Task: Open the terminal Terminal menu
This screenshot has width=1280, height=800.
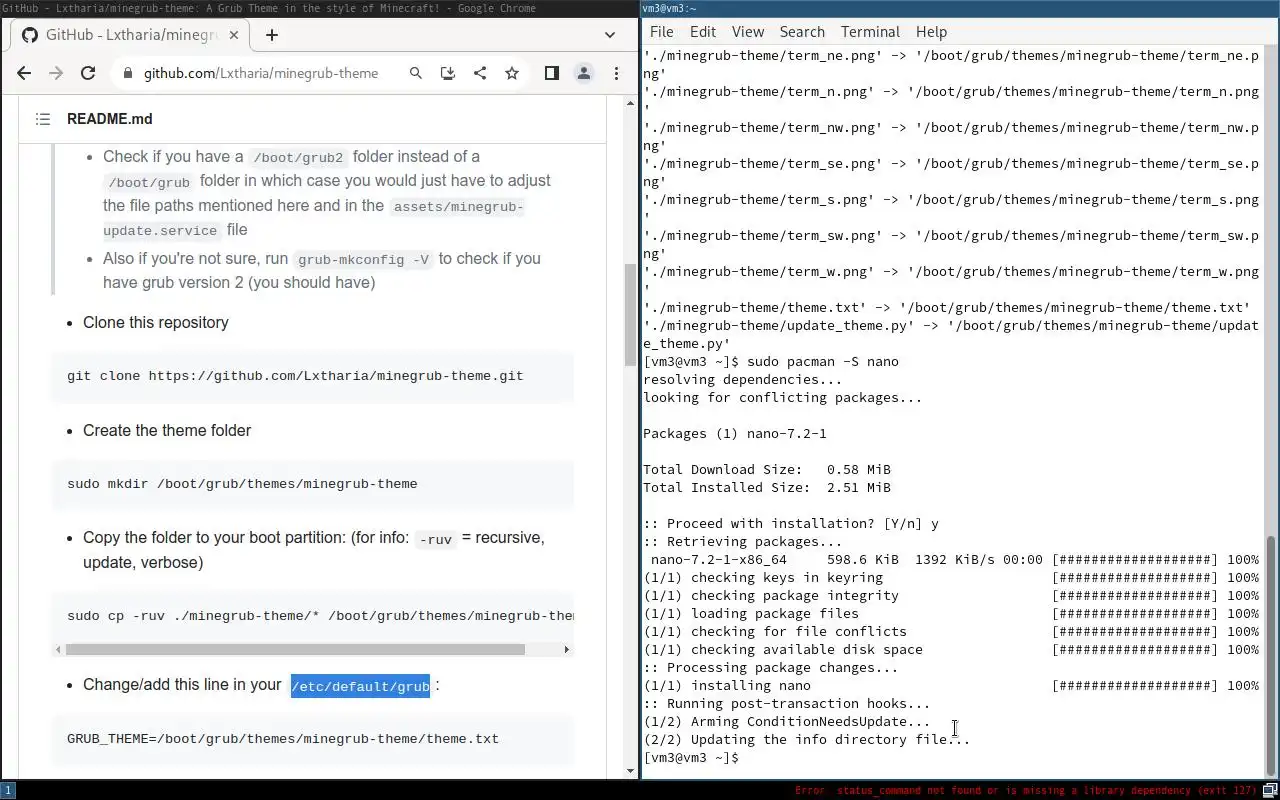Action: click(870, 32)
